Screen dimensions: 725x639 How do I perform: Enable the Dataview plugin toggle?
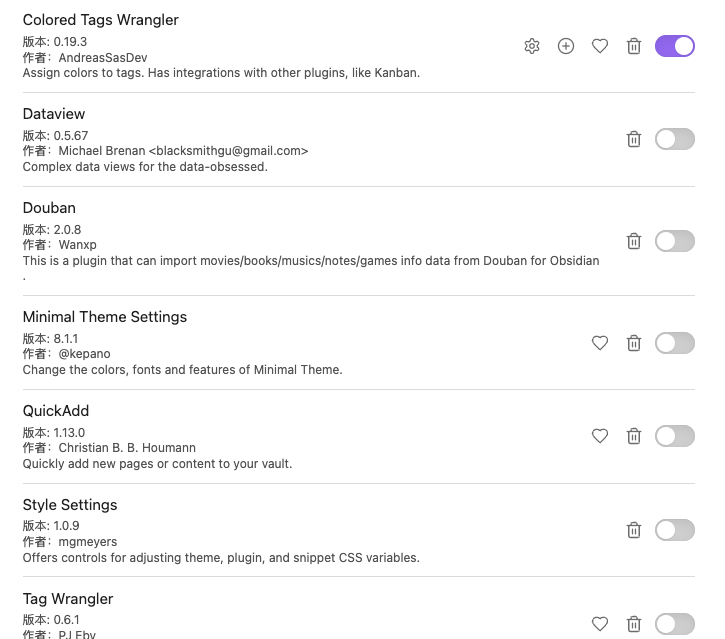point(675,139)
